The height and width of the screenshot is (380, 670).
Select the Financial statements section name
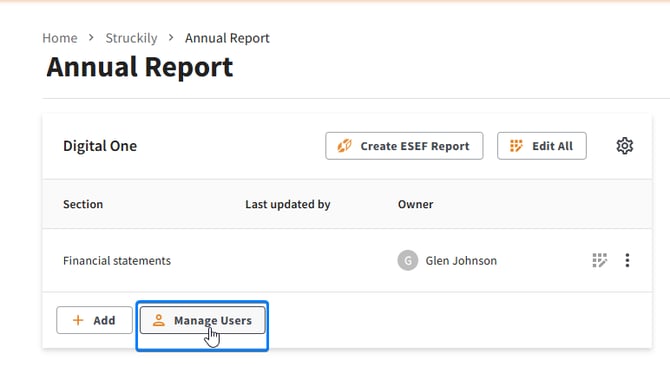point(117,260)
